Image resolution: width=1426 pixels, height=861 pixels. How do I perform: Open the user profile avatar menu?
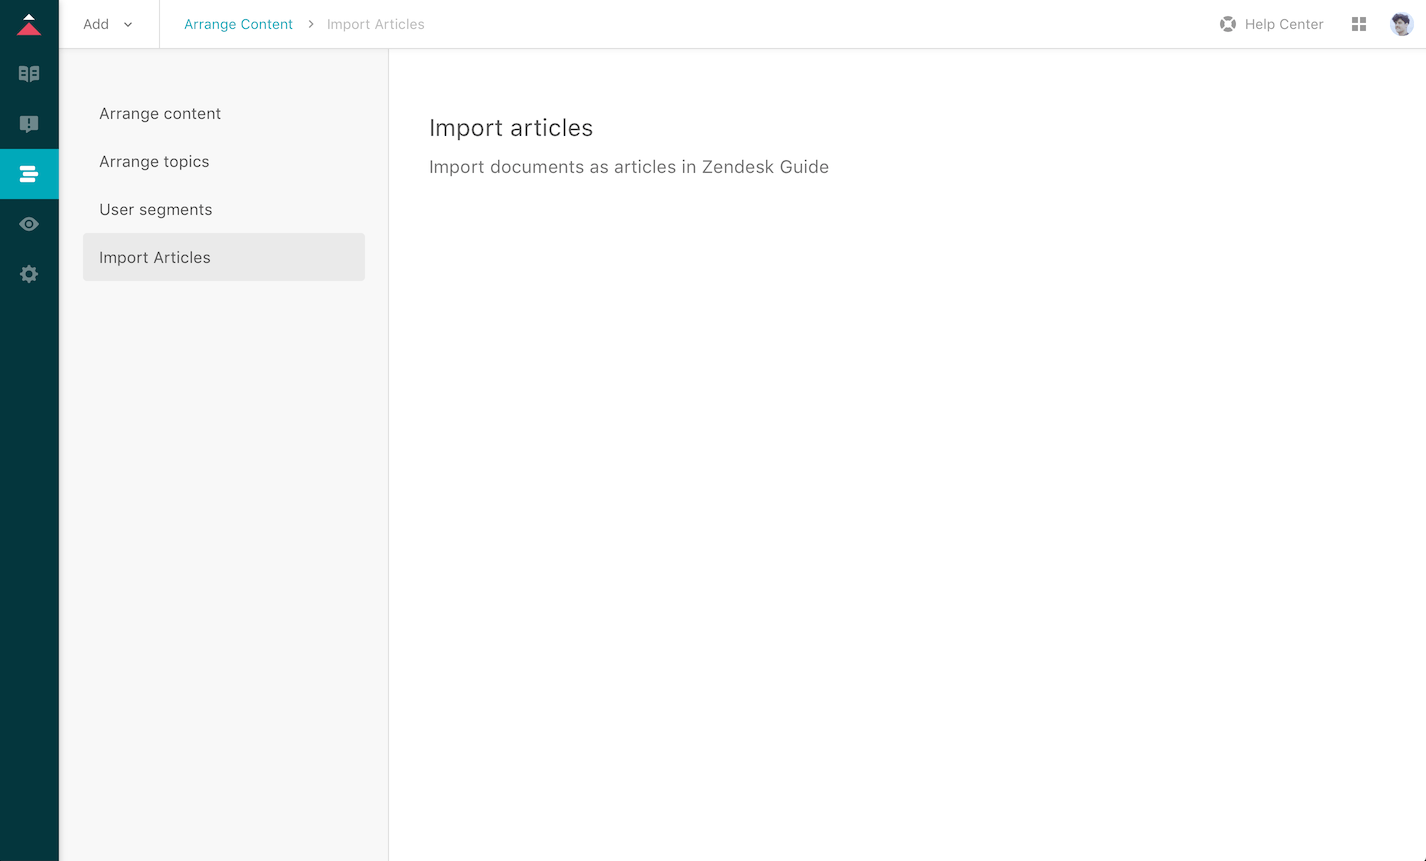[1401, 24]
